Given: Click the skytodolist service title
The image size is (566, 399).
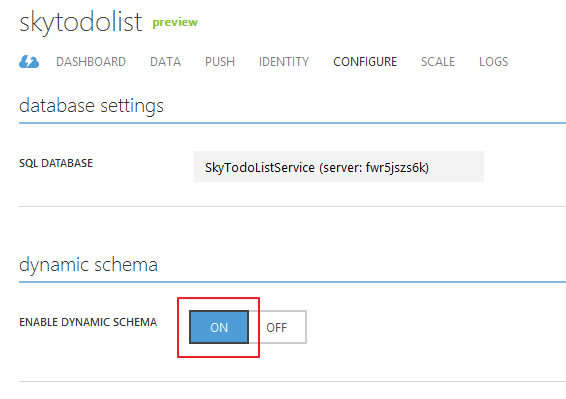Looking at the screenshot, I should [x=80, y=22].
